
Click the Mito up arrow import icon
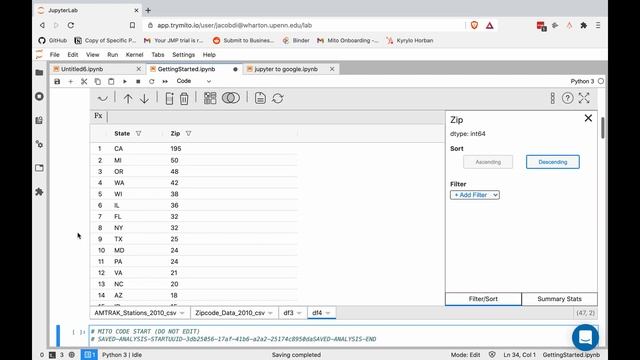pos(128,98)
